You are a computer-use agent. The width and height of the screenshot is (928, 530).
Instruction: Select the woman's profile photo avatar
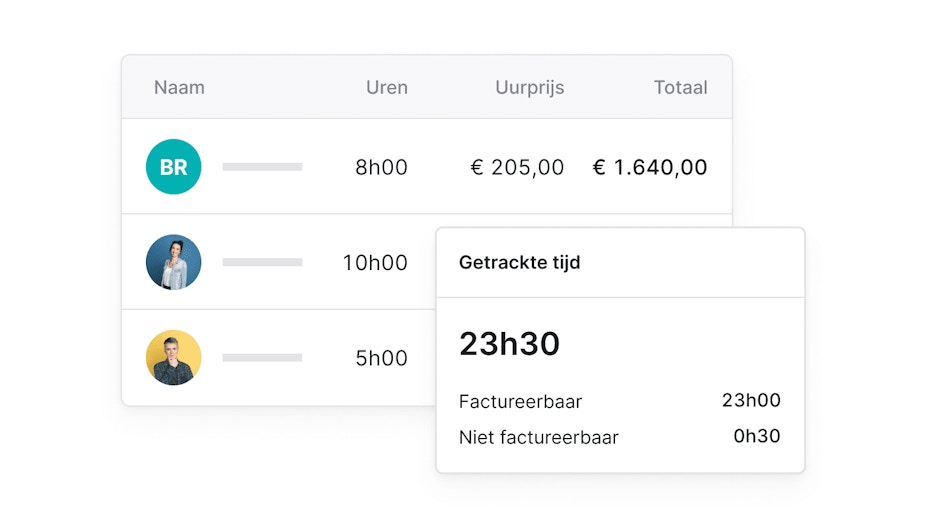point(173,262)
